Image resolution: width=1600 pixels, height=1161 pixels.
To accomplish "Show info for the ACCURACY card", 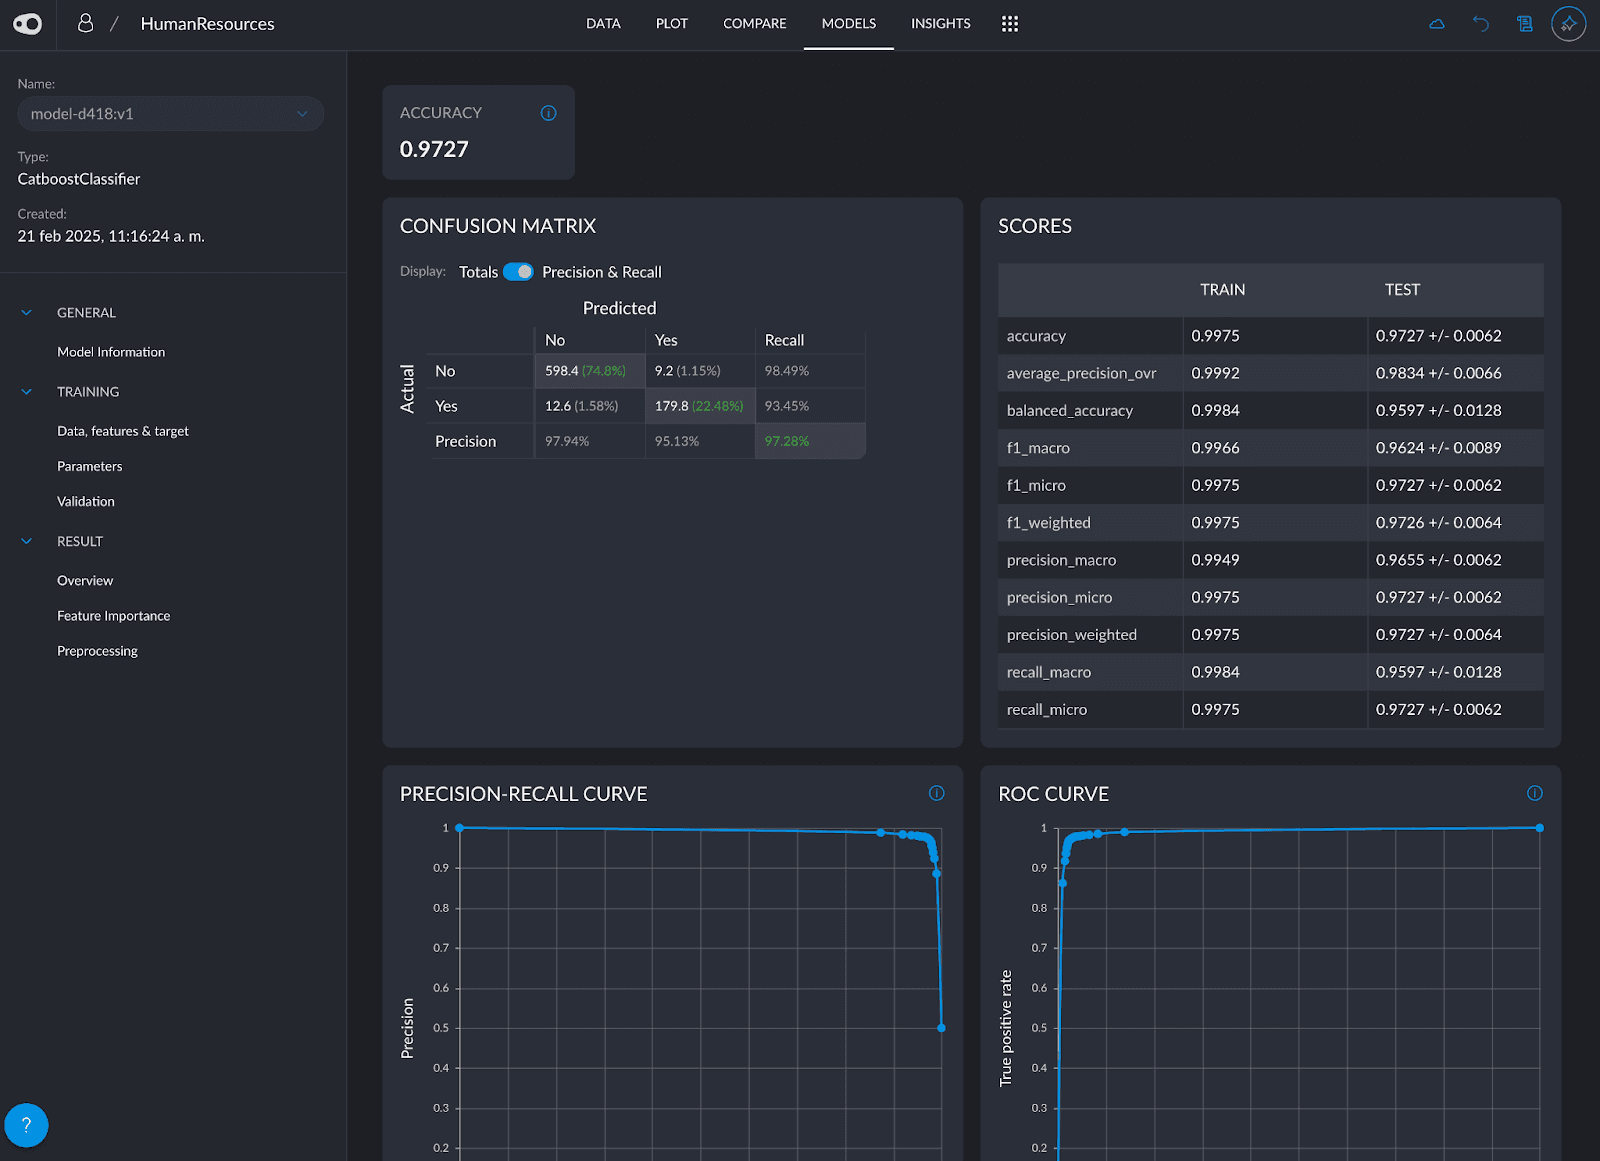I will [548, 113].
